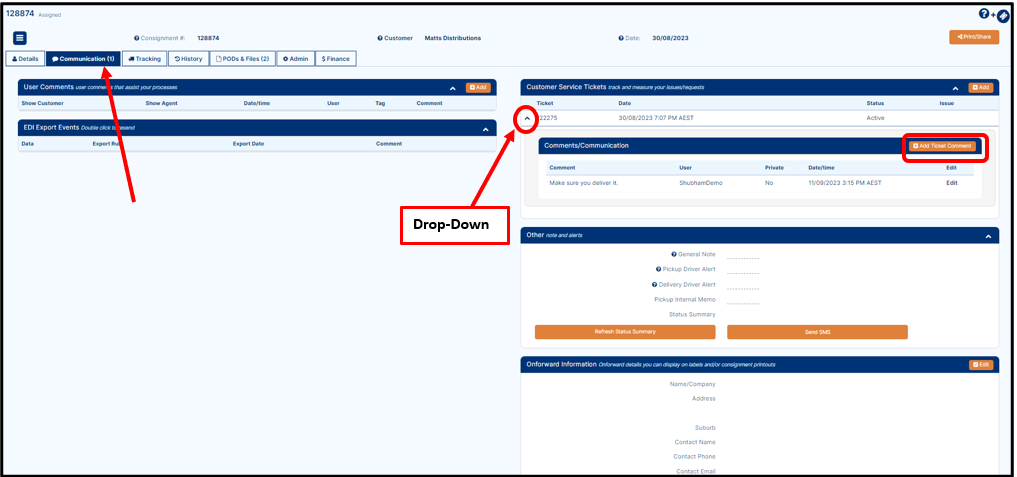Screen dimensions: 1017x477
Task: Click help icon next to Date label
Action: 620,38
